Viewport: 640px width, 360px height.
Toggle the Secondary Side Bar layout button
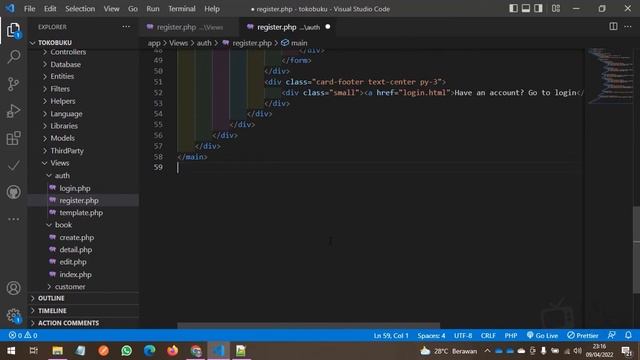538,9
